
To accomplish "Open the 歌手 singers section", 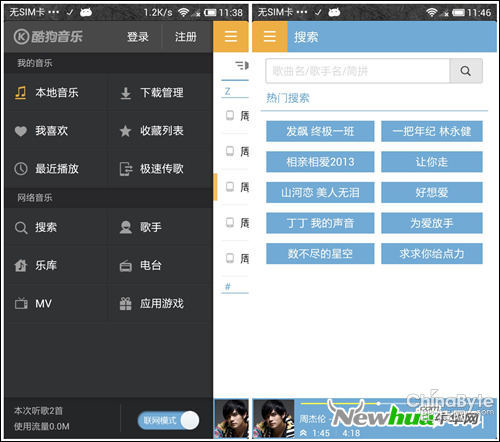I will tap(161, 227).
